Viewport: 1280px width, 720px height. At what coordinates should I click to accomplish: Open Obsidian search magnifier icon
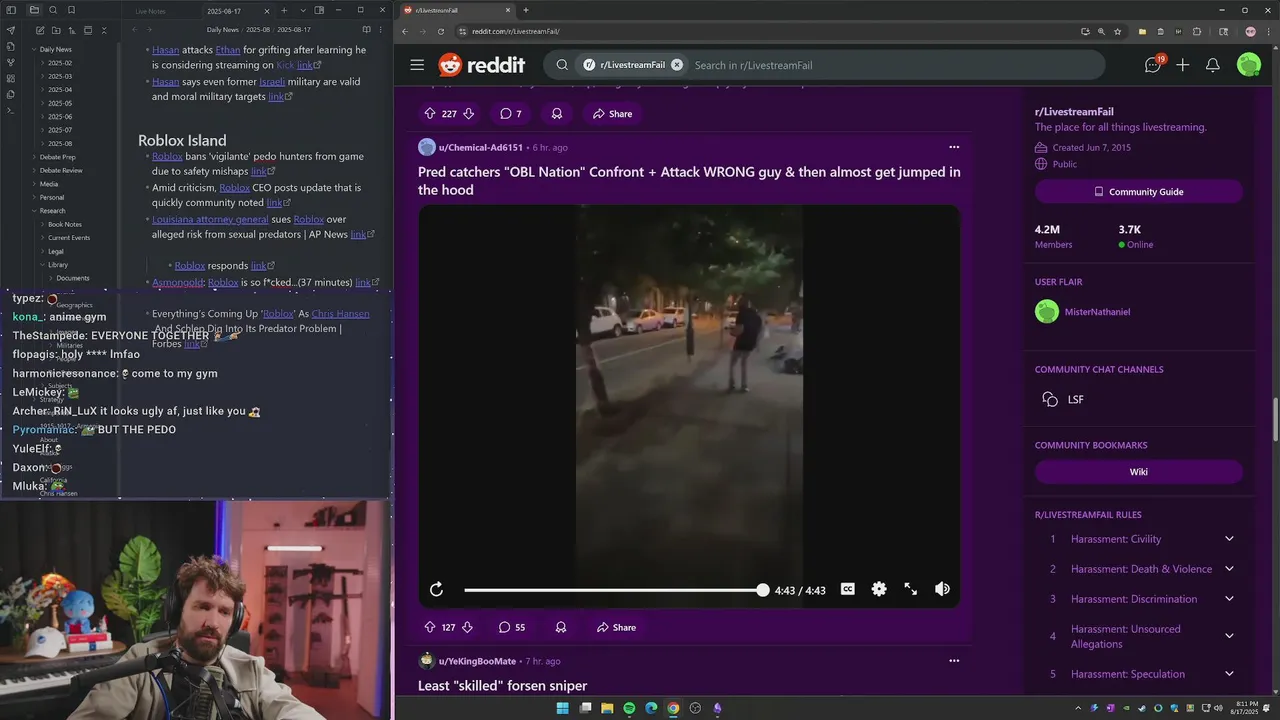pyautogui.click(x=54, y=10)
